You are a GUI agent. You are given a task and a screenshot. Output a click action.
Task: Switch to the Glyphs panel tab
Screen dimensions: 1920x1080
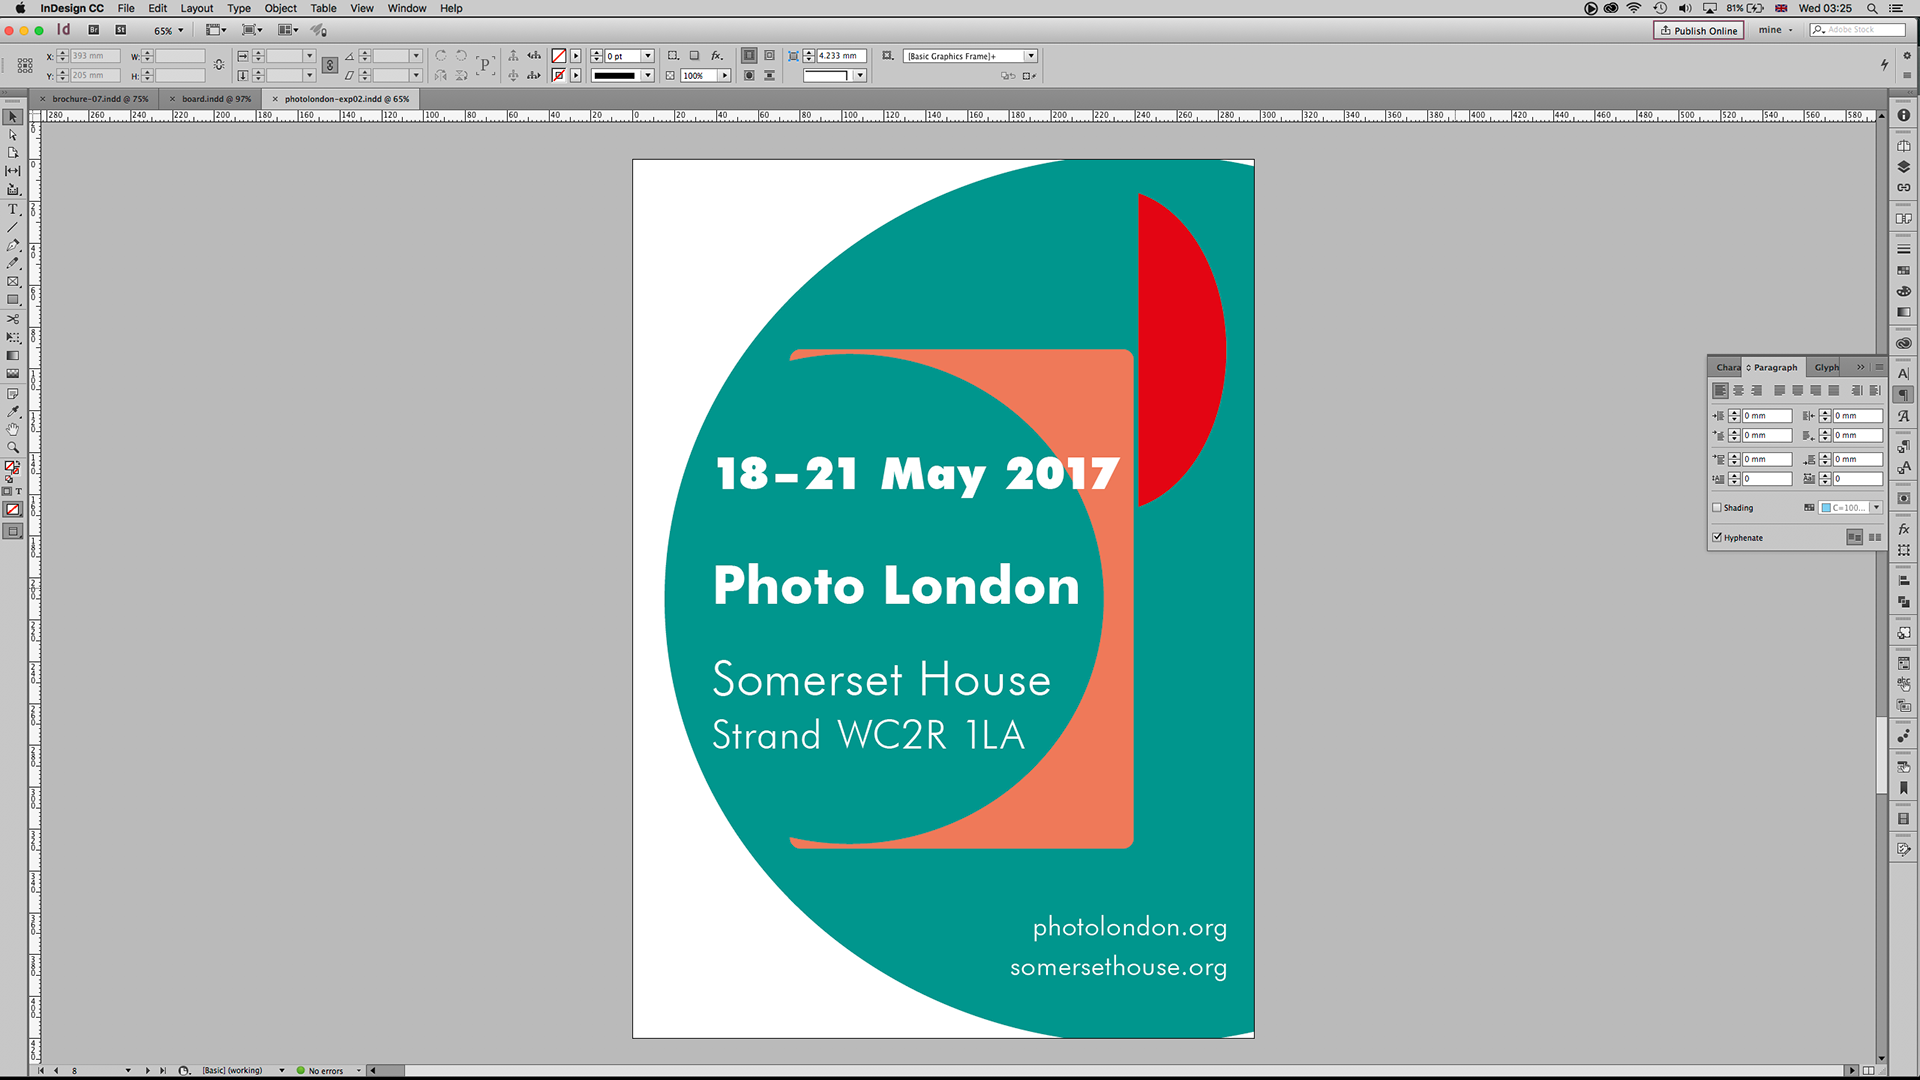click(x=1826, y=367)
